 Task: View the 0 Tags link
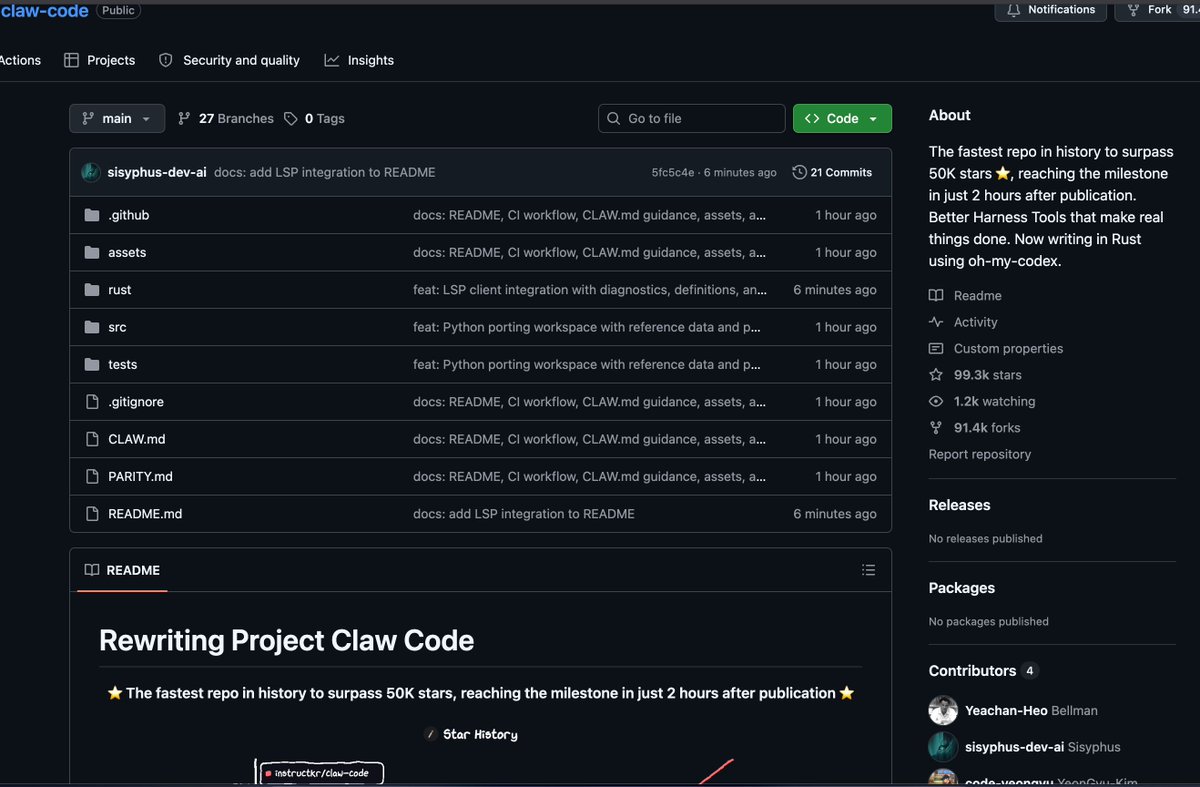(x=314, y=118)
